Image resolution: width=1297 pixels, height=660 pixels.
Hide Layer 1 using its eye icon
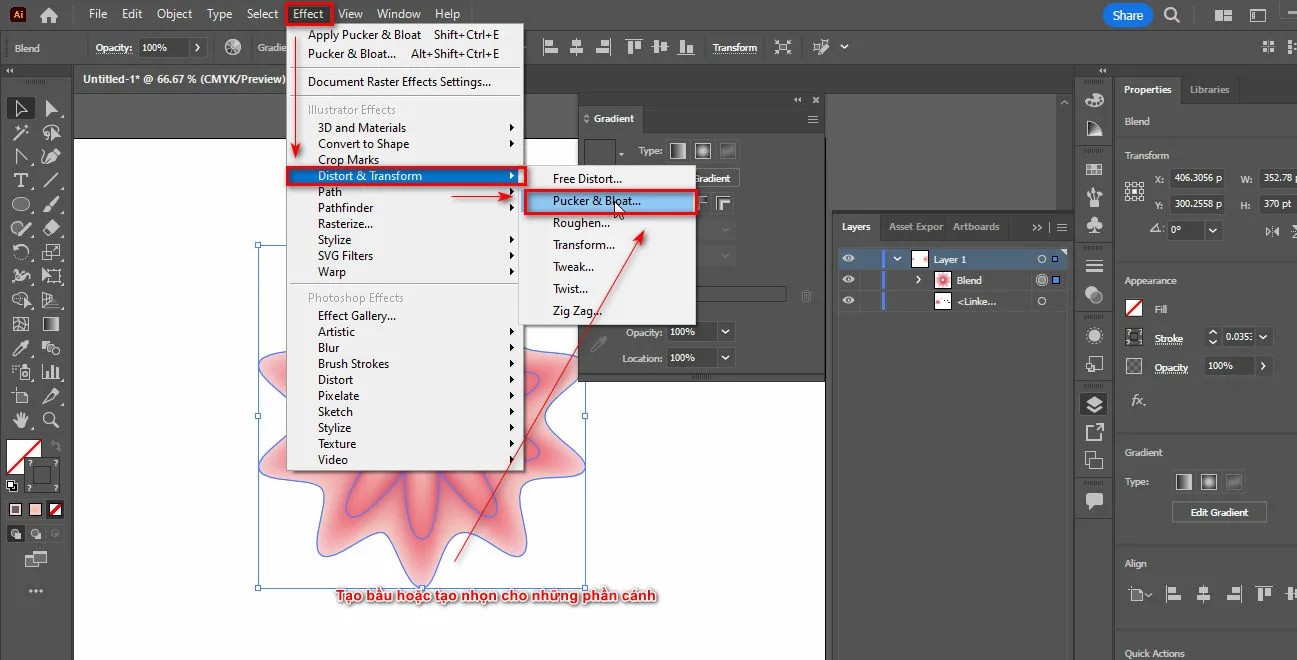pos(848,259)
